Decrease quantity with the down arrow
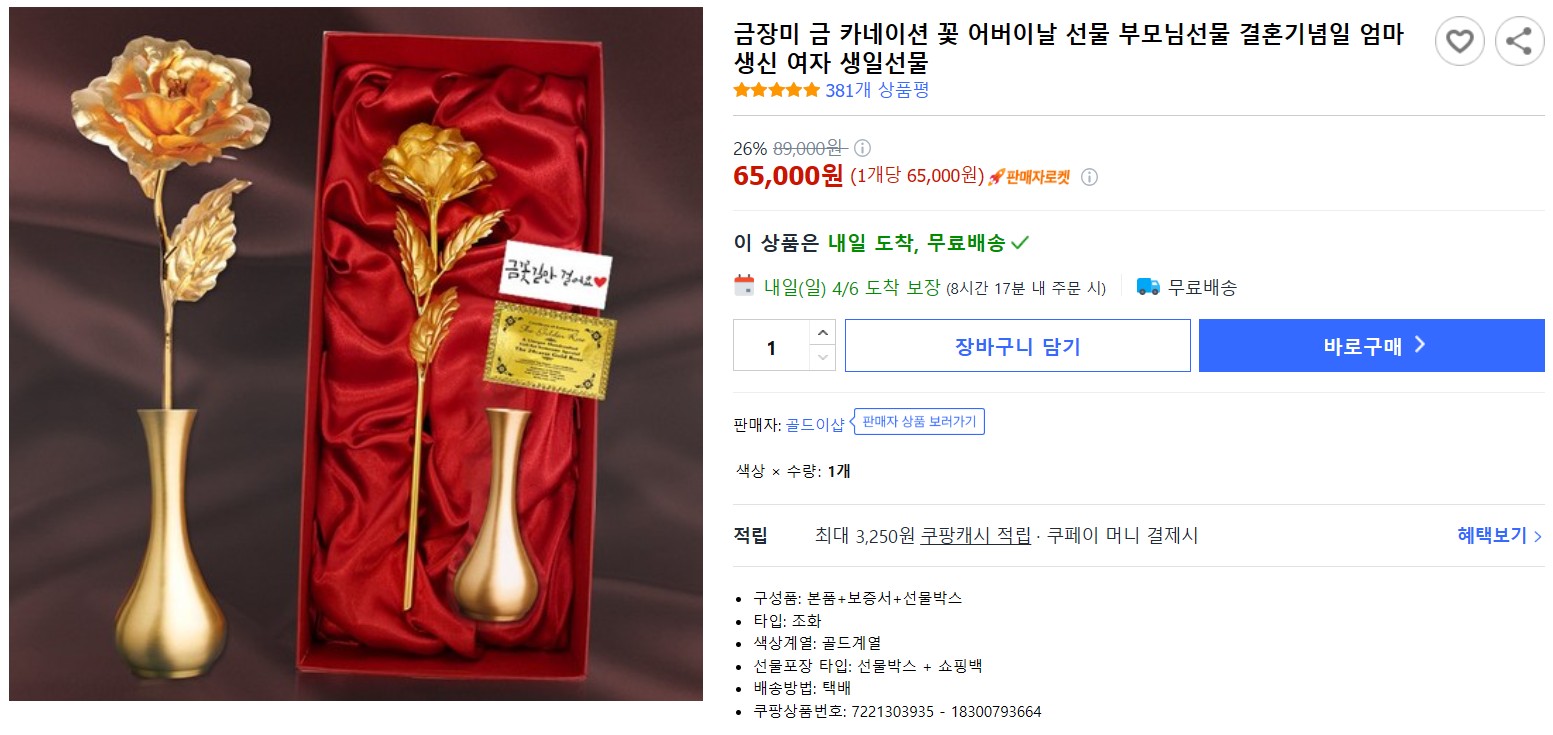1553x735 pixels. (822, 358)
